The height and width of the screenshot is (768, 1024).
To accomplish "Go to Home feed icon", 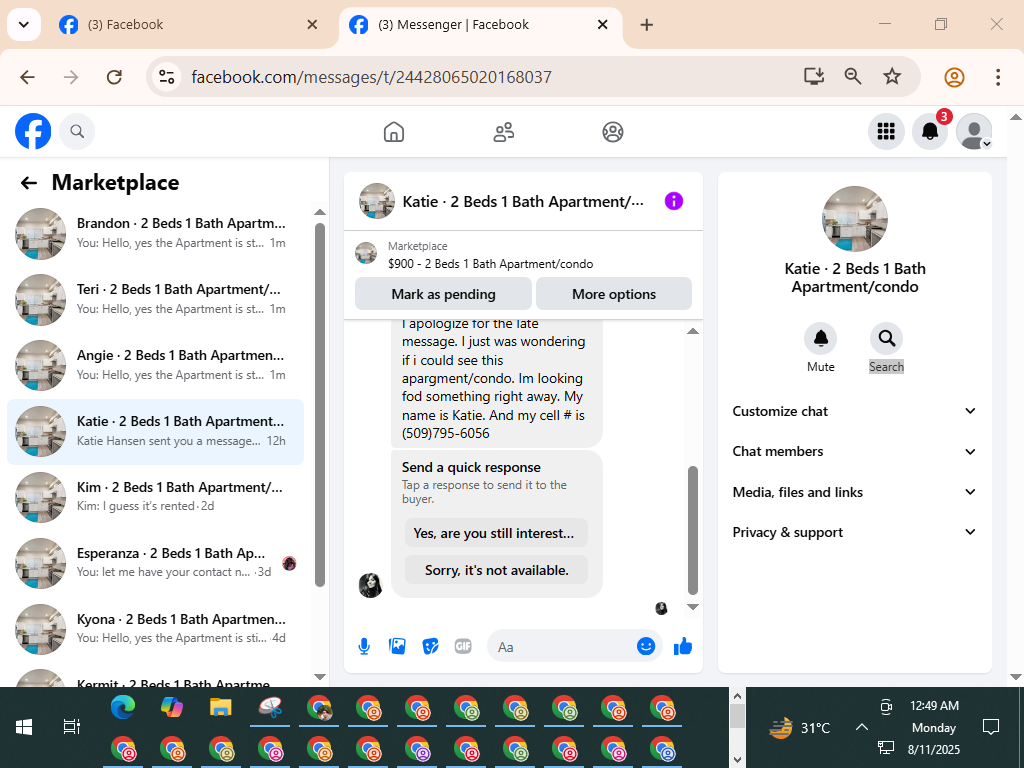I will tap(394, 132).
